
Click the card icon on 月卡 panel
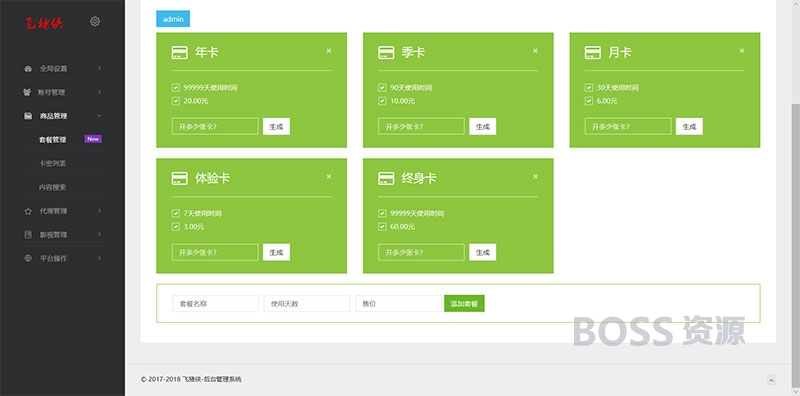tap(592, 53)
